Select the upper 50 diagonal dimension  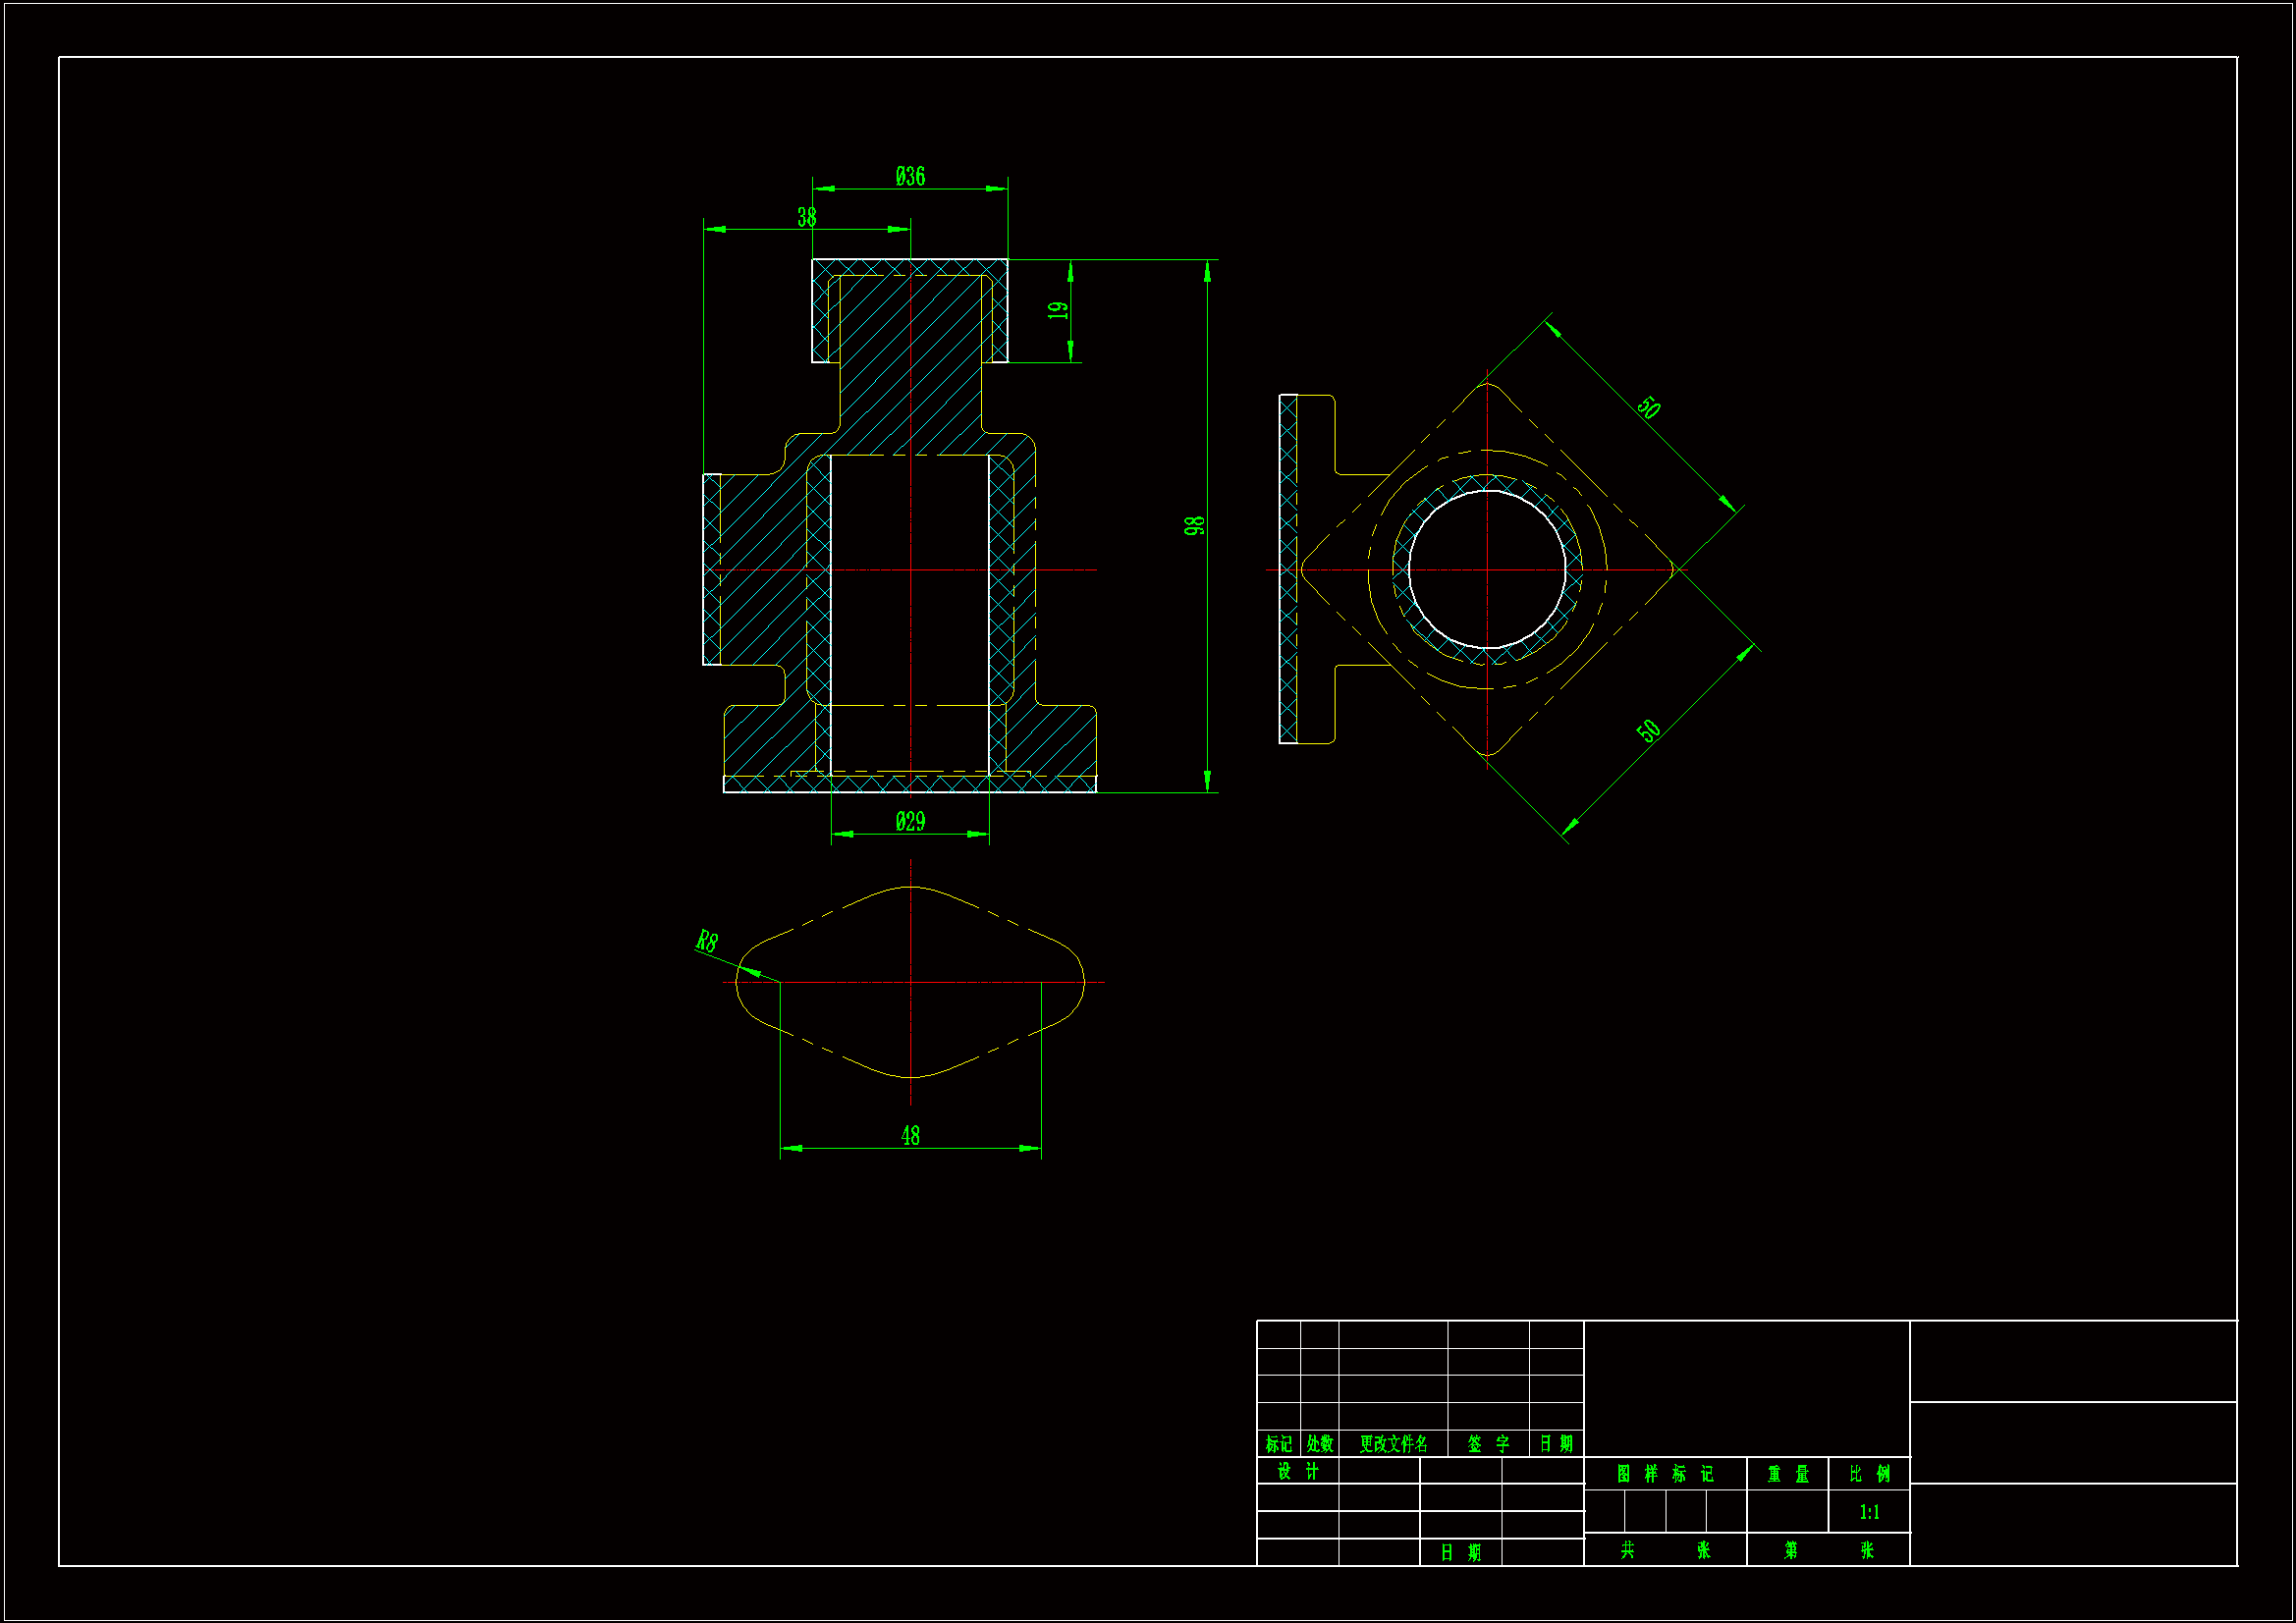coord(1649,407)
